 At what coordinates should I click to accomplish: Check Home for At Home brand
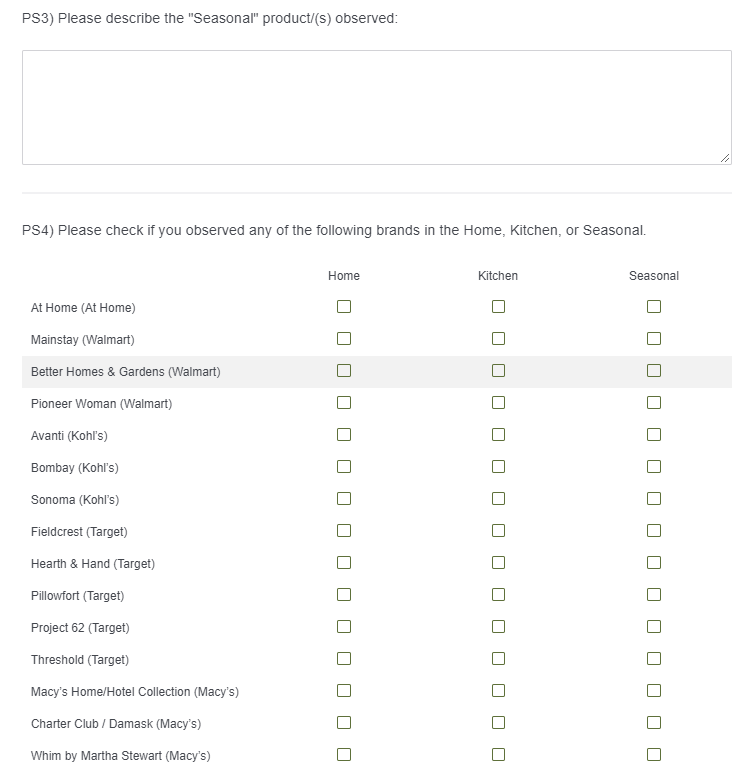pos(344,307)
